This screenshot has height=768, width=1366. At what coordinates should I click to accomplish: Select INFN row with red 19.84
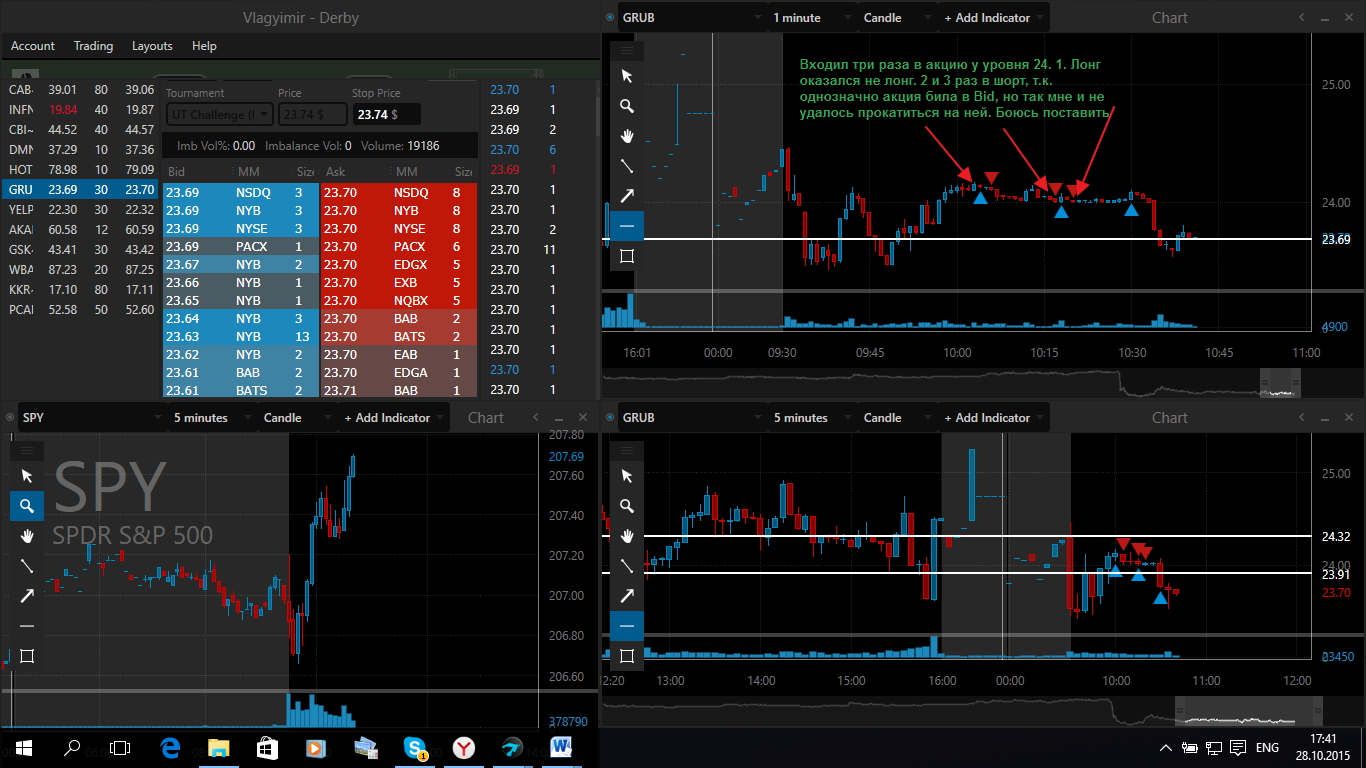pyautogui.click(x=80, y=109)
